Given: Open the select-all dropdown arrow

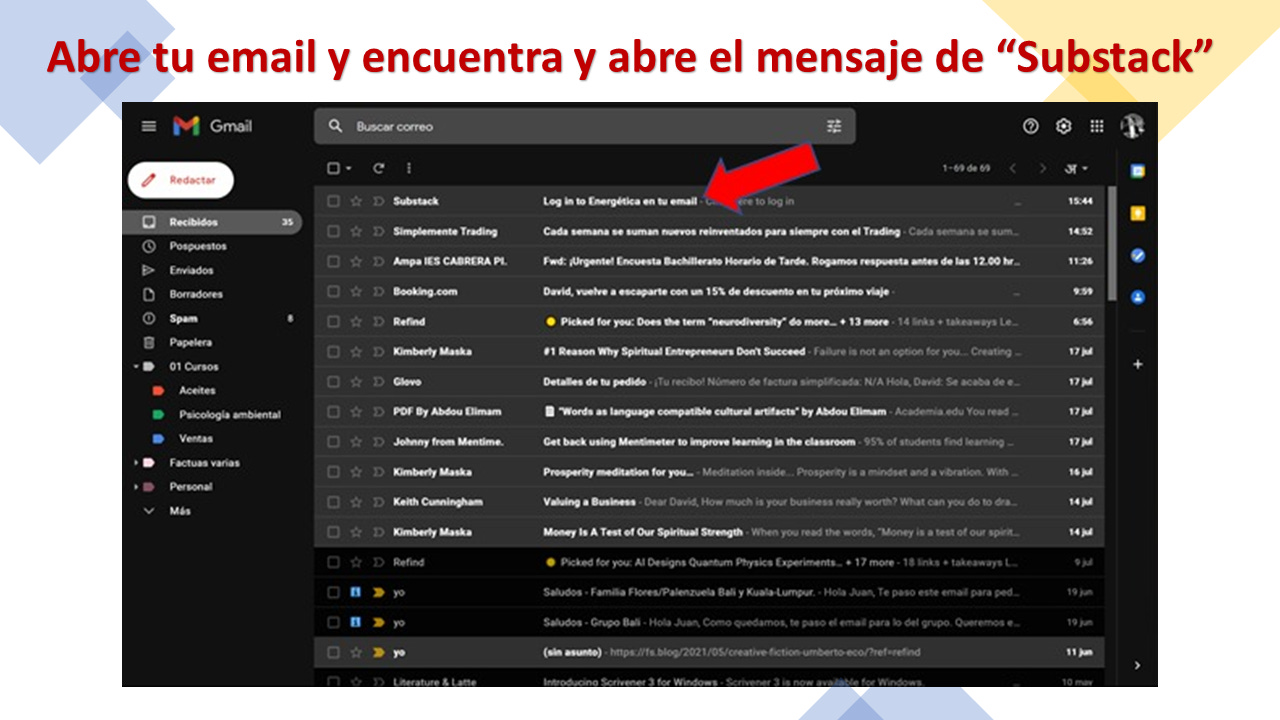Looking at the screenshot, I should click(x=348, y=168).
